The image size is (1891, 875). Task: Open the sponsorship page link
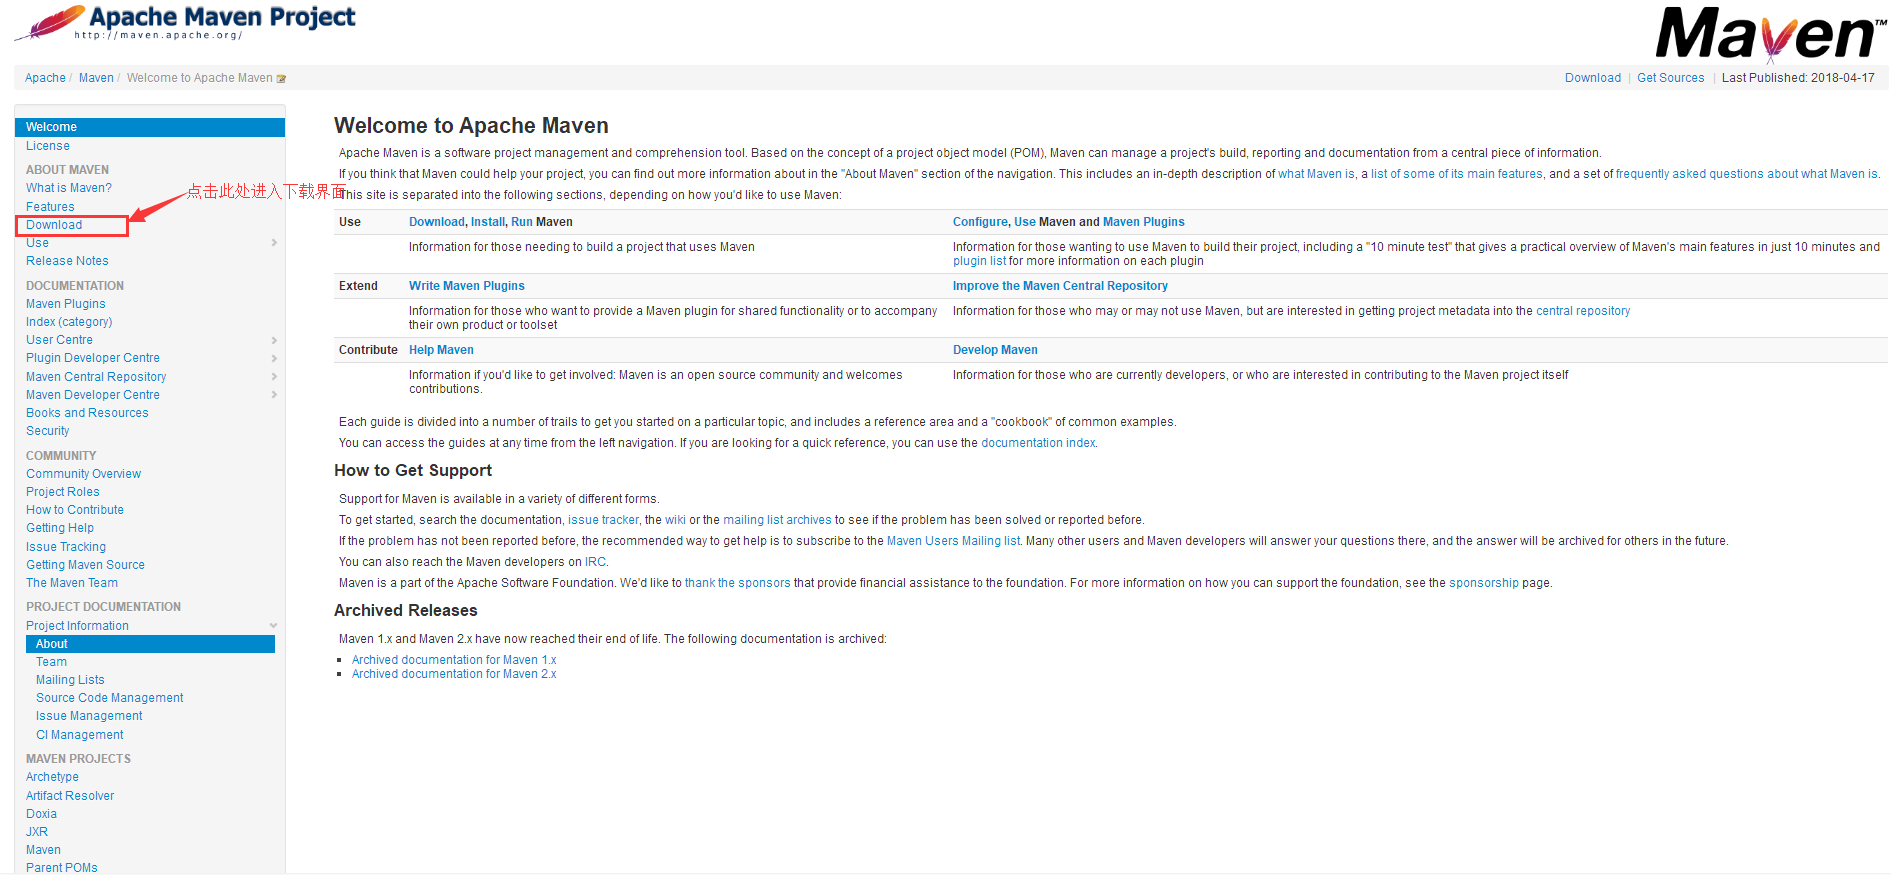tap(1484, 583)
